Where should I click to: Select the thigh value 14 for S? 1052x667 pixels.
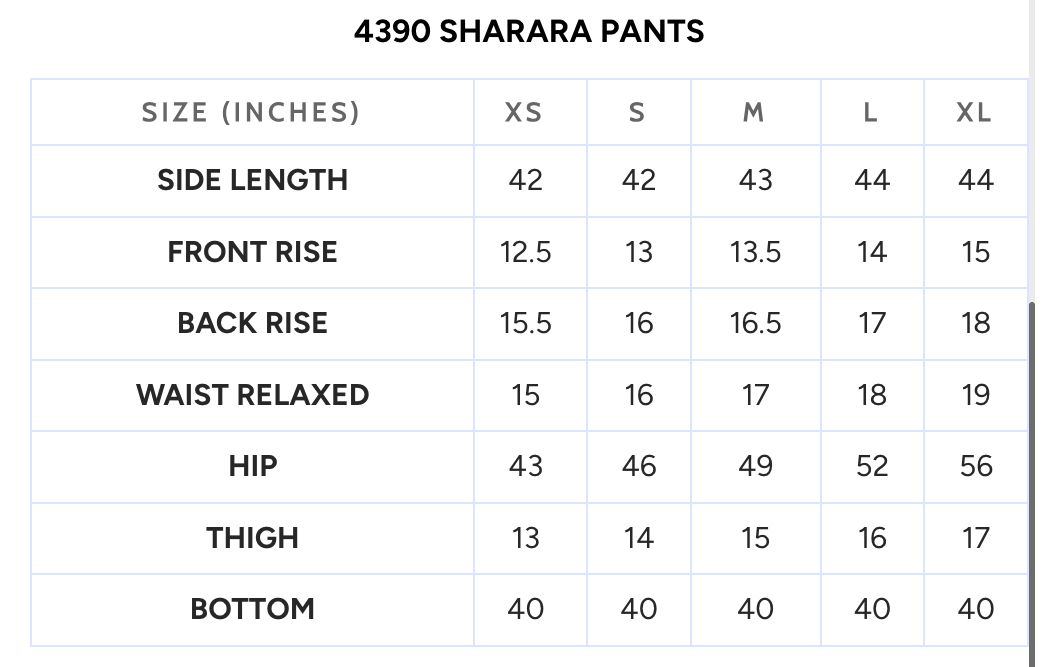point(639,538)
